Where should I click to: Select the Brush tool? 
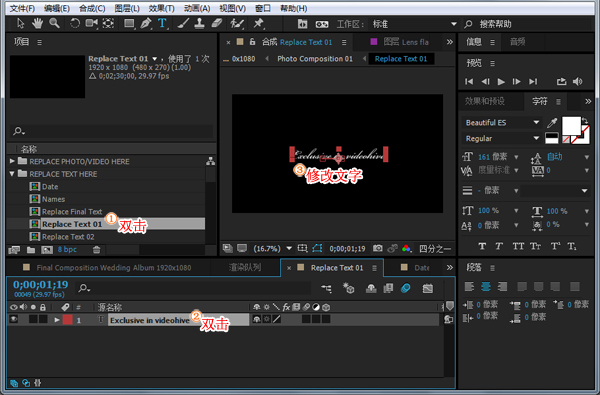click(183, 24)
